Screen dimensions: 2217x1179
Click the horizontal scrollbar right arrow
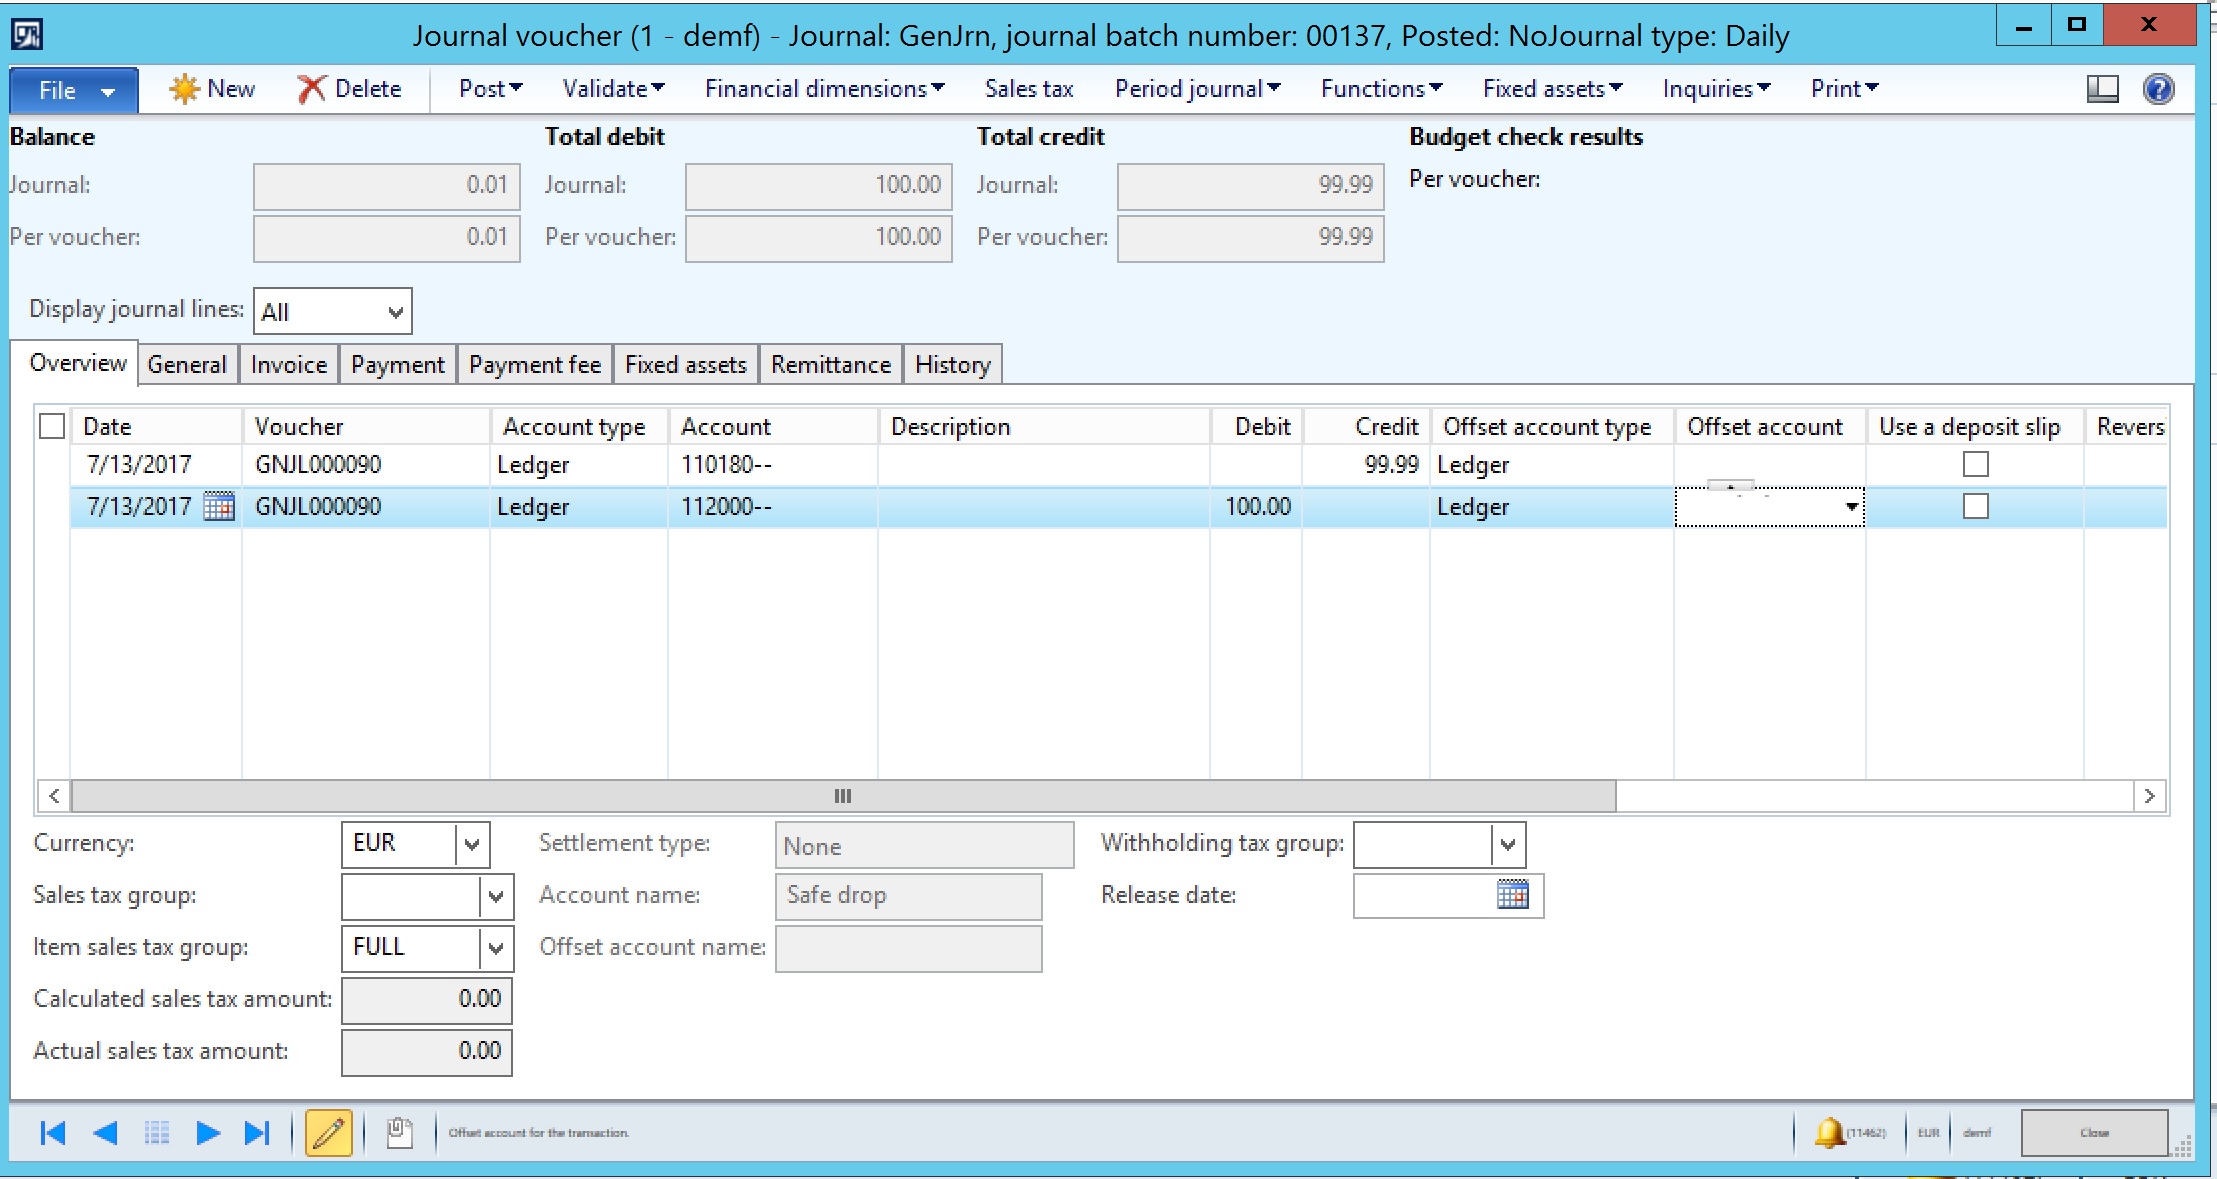coord(2149,796)
